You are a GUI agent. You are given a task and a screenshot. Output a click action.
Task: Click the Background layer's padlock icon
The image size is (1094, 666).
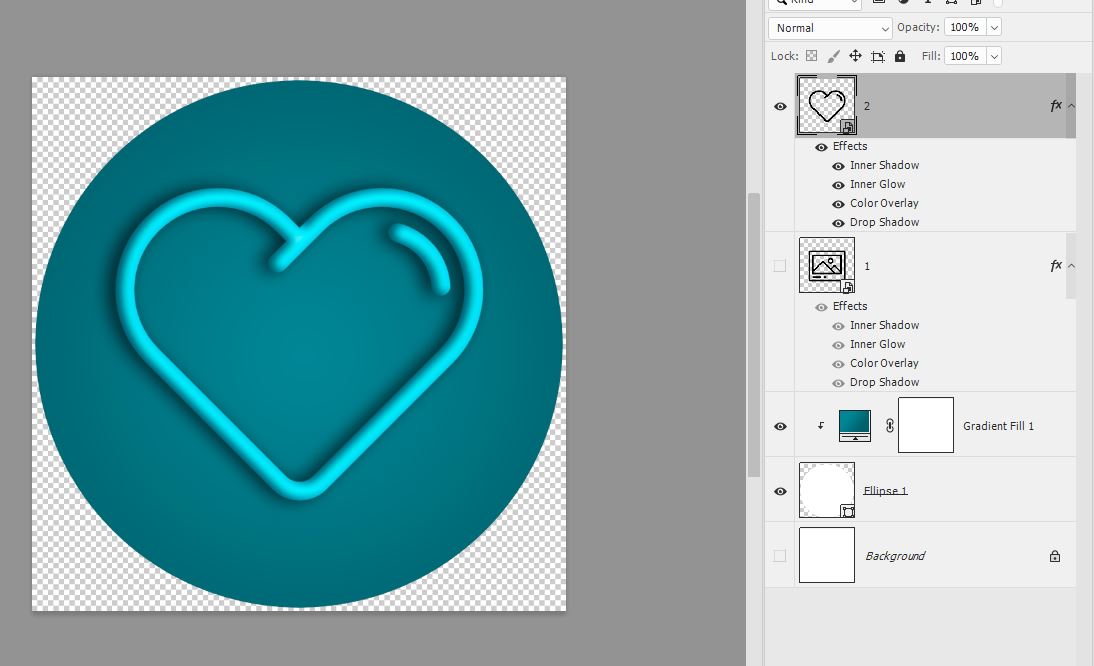tap(1054, 556)
